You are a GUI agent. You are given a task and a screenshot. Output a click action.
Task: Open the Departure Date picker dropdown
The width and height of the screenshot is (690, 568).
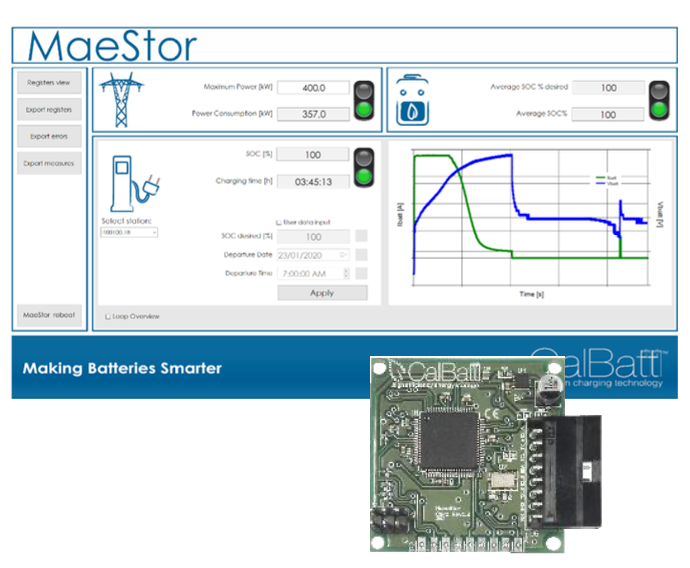pos(344,255)
